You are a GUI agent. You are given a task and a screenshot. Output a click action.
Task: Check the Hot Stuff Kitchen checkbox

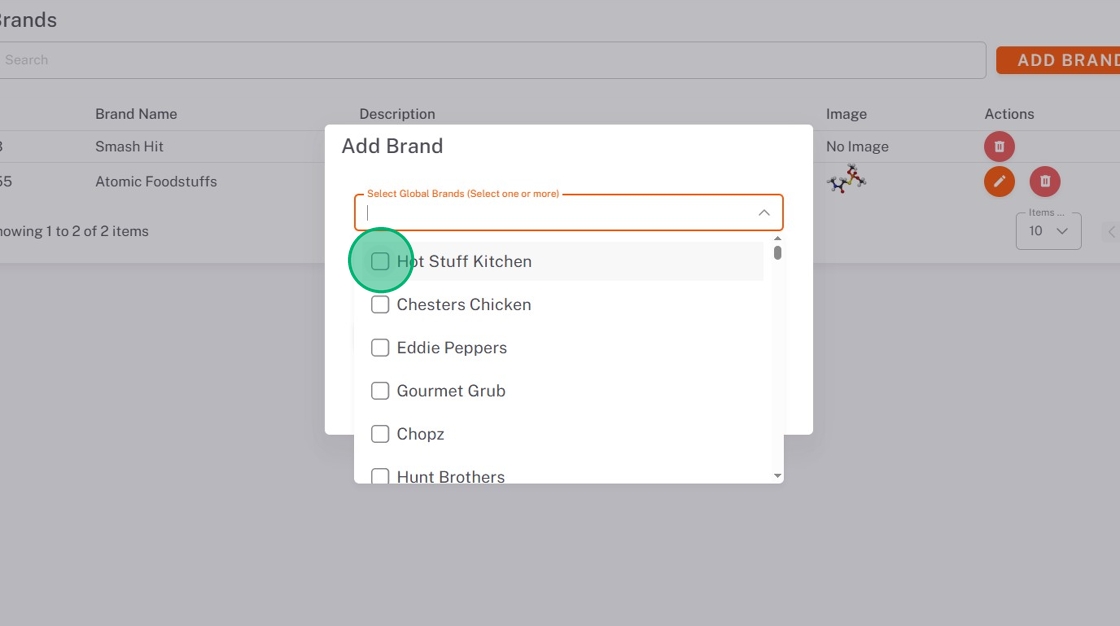point(380,261)
